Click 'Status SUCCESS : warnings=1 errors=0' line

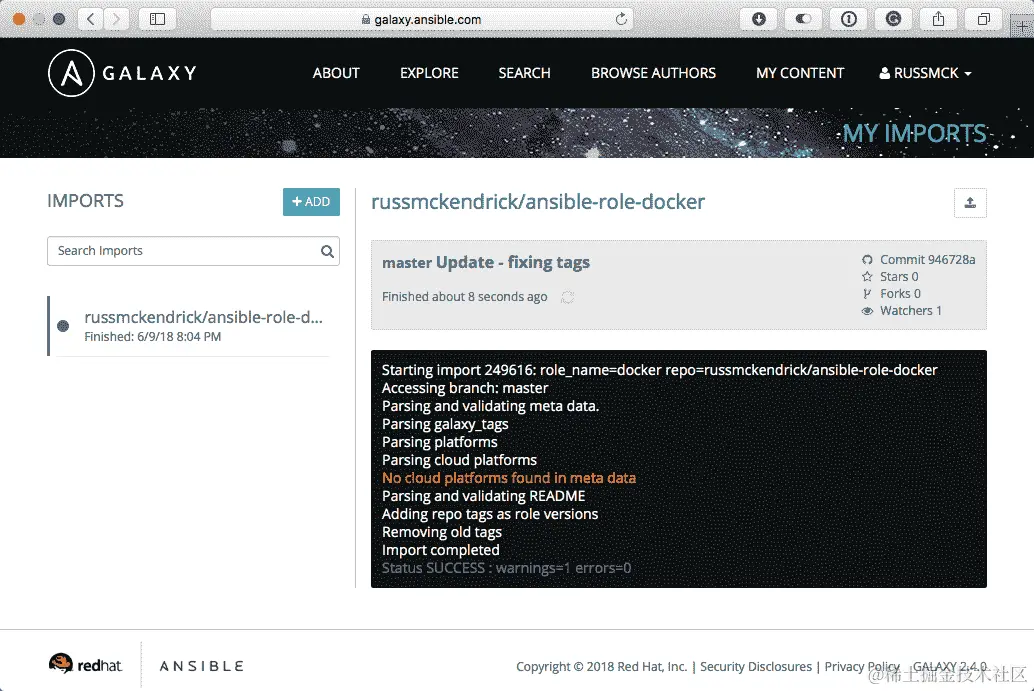[x=506, y=568]
